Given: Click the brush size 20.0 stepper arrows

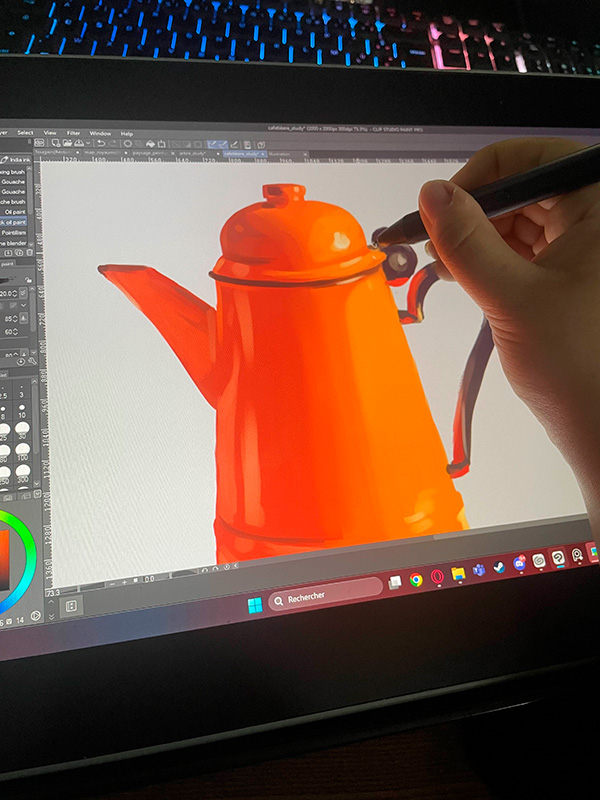Looking at the screenshot, I should (15, 293).
